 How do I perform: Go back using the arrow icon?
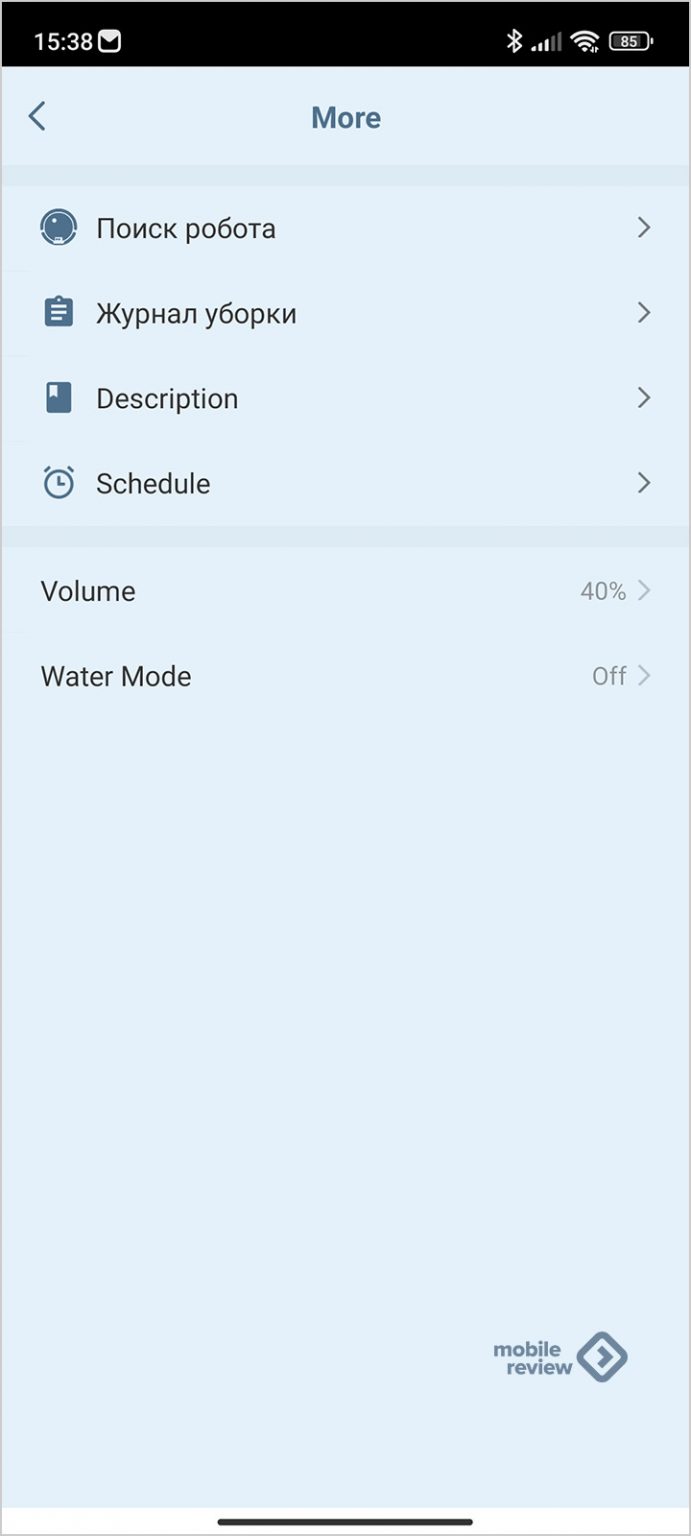click(37, 117)
